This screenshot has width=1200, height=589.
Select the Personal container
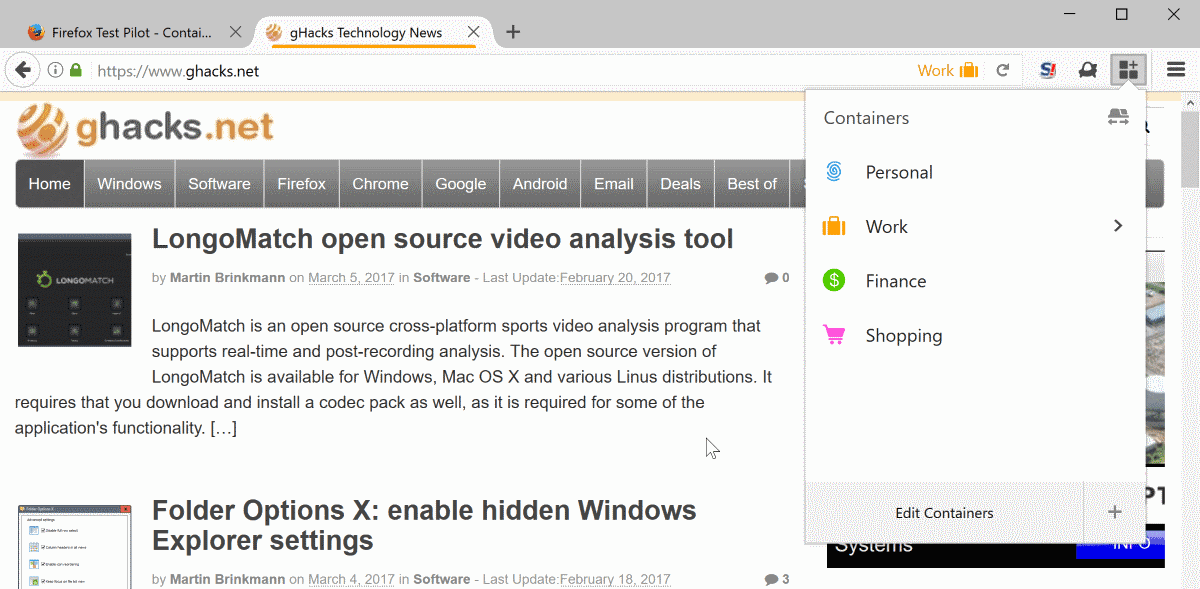898,172
